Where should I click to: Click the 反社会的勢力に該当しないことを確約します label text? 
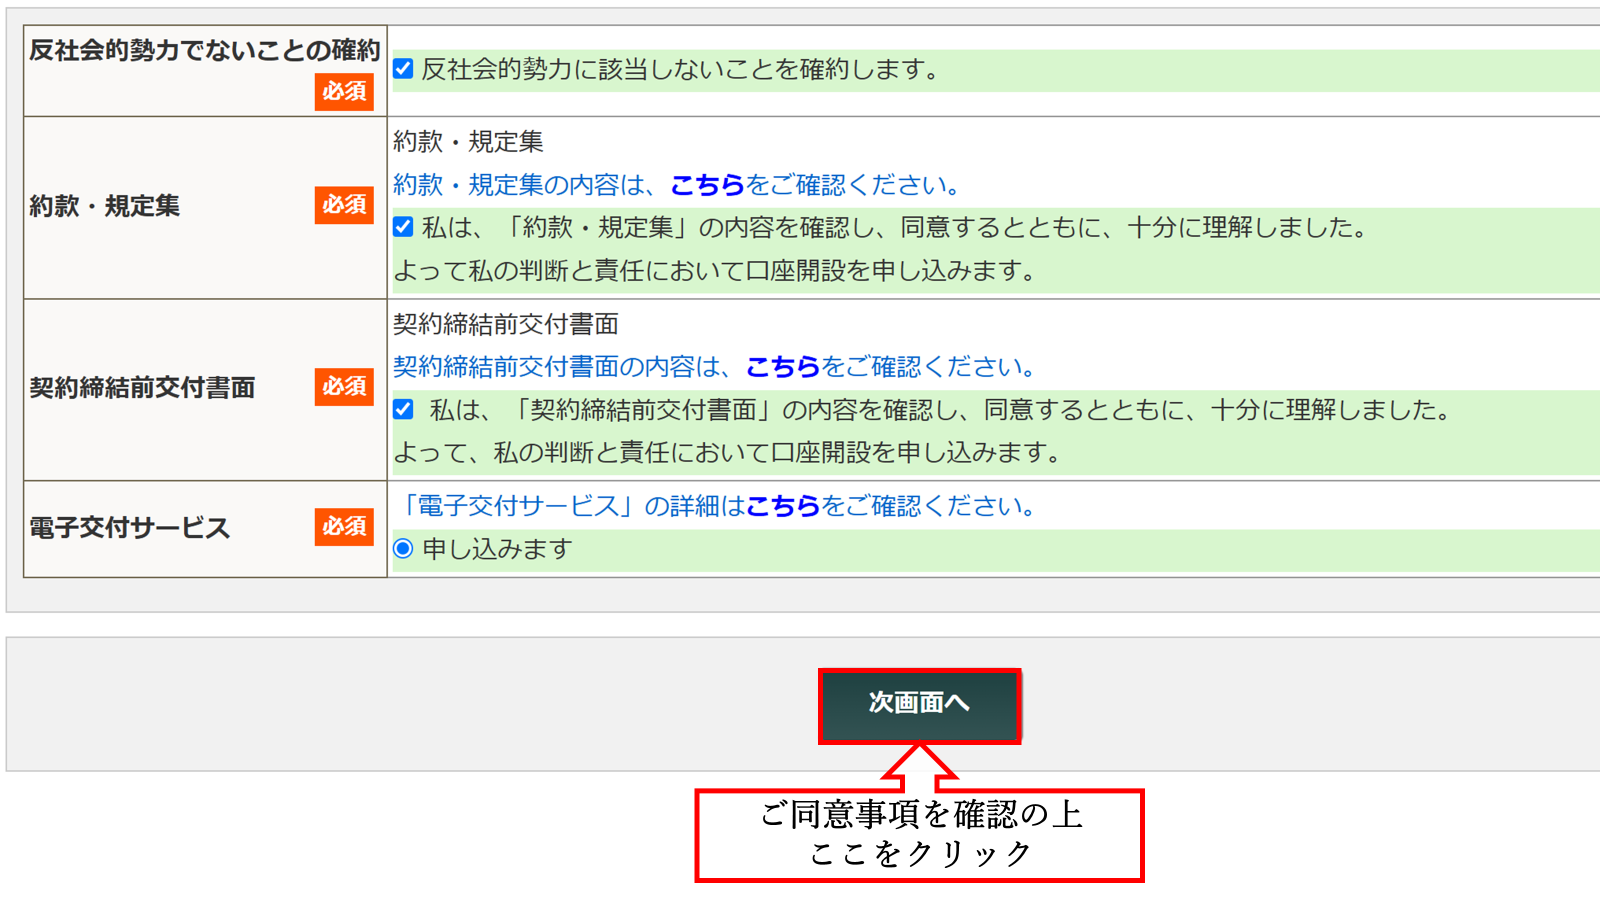click(680, 70)
